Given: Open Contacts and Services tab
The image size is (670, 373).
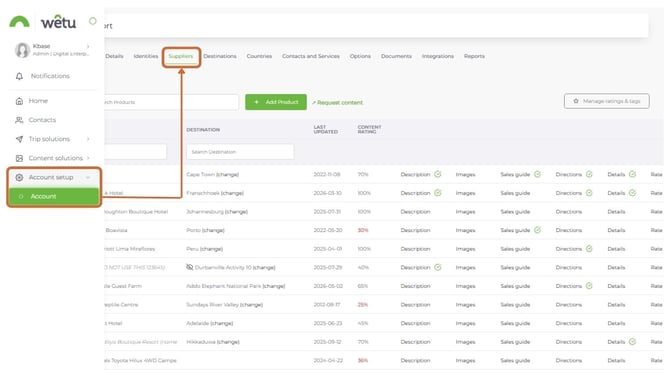Looking at the screenshot, I should 311,56.
